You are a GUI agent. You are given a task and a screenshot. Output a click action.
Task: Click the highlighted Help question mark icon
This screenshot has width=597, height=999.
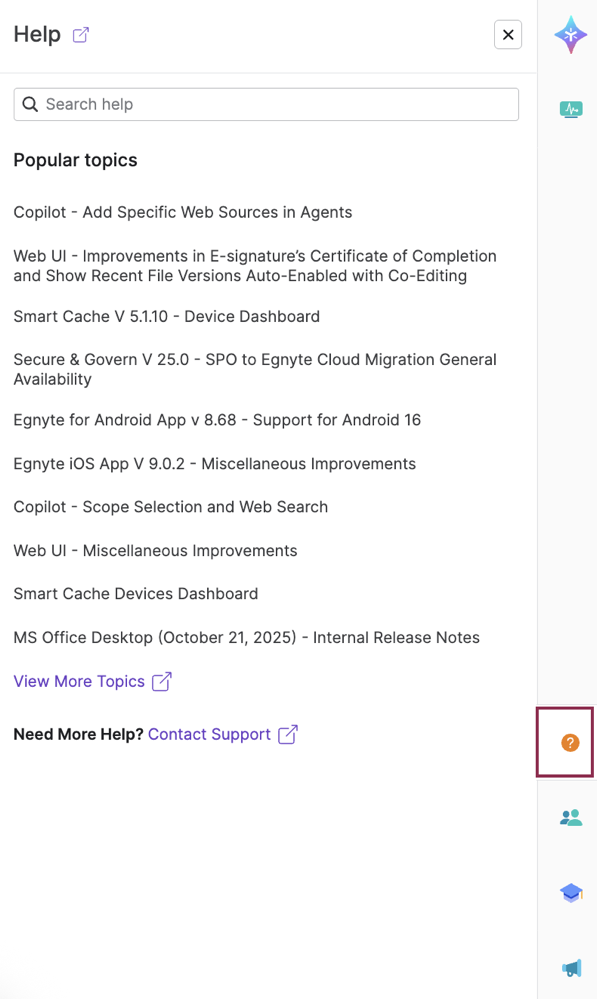pos(568,742)
